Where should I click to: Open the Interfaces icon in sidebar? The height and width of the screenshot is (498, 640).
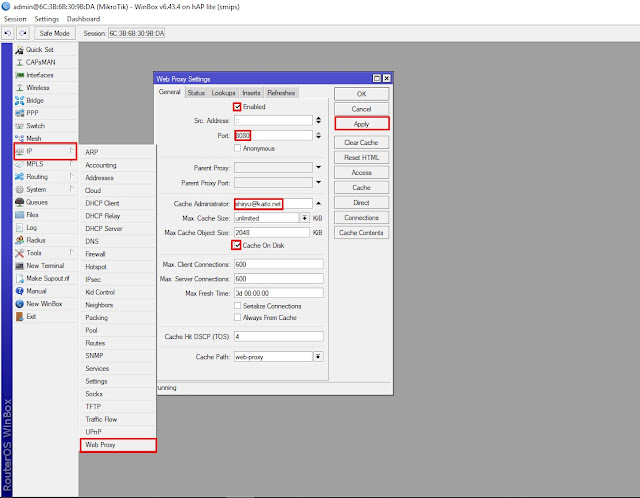point(19,75)
